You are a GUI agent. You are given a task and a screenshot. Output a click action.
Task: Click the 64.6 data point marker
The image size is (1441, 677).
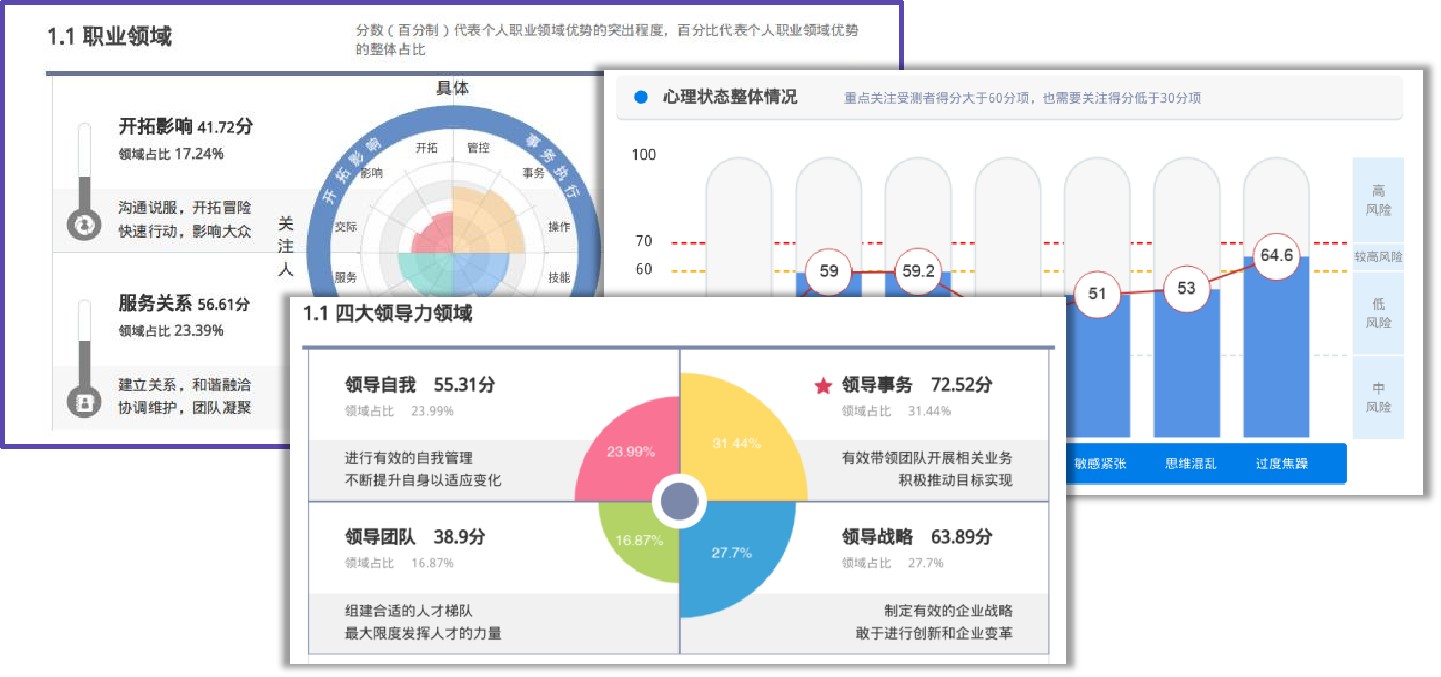click(x=1276, y=256)
